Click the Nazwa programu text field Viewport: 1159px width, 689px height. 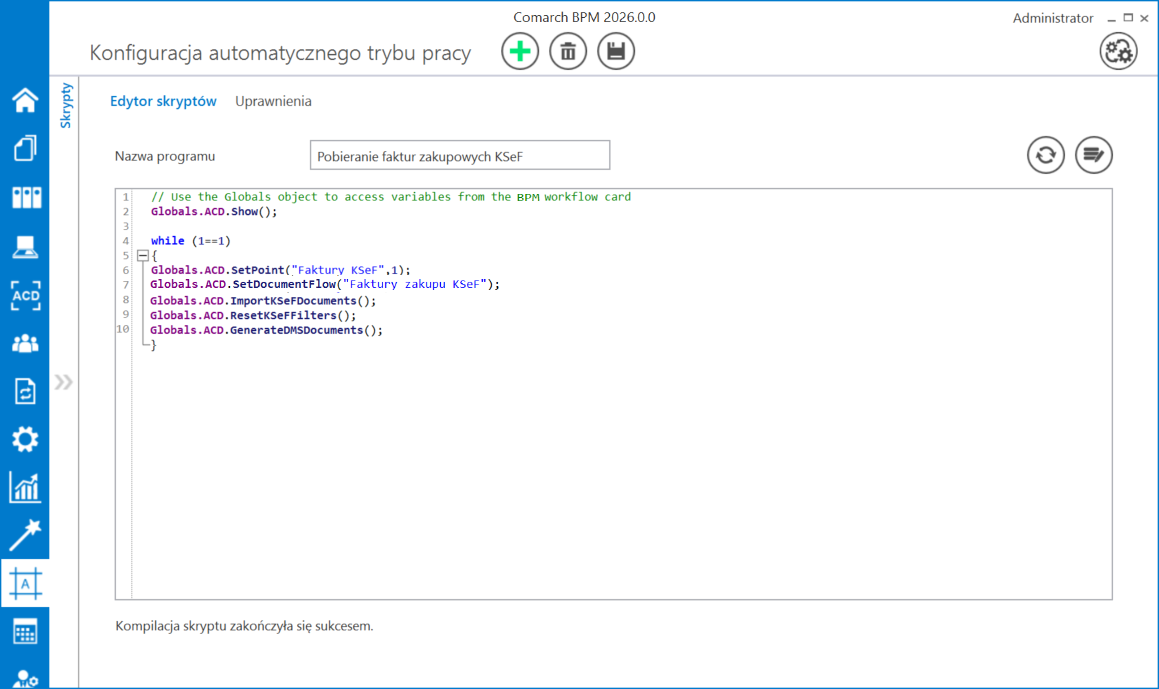coord(459,156)
